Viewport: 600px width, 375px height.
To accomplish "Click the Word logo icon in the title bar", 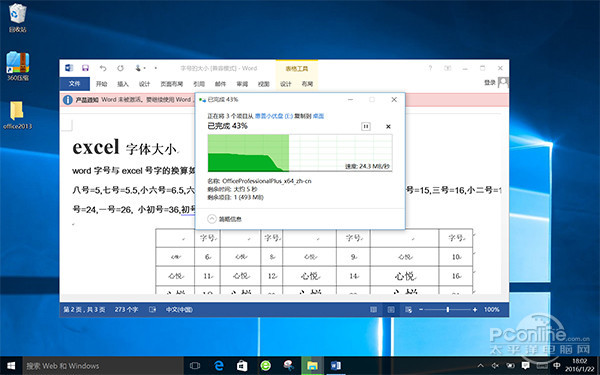I will pyautogui.click(x=69, y=68).
